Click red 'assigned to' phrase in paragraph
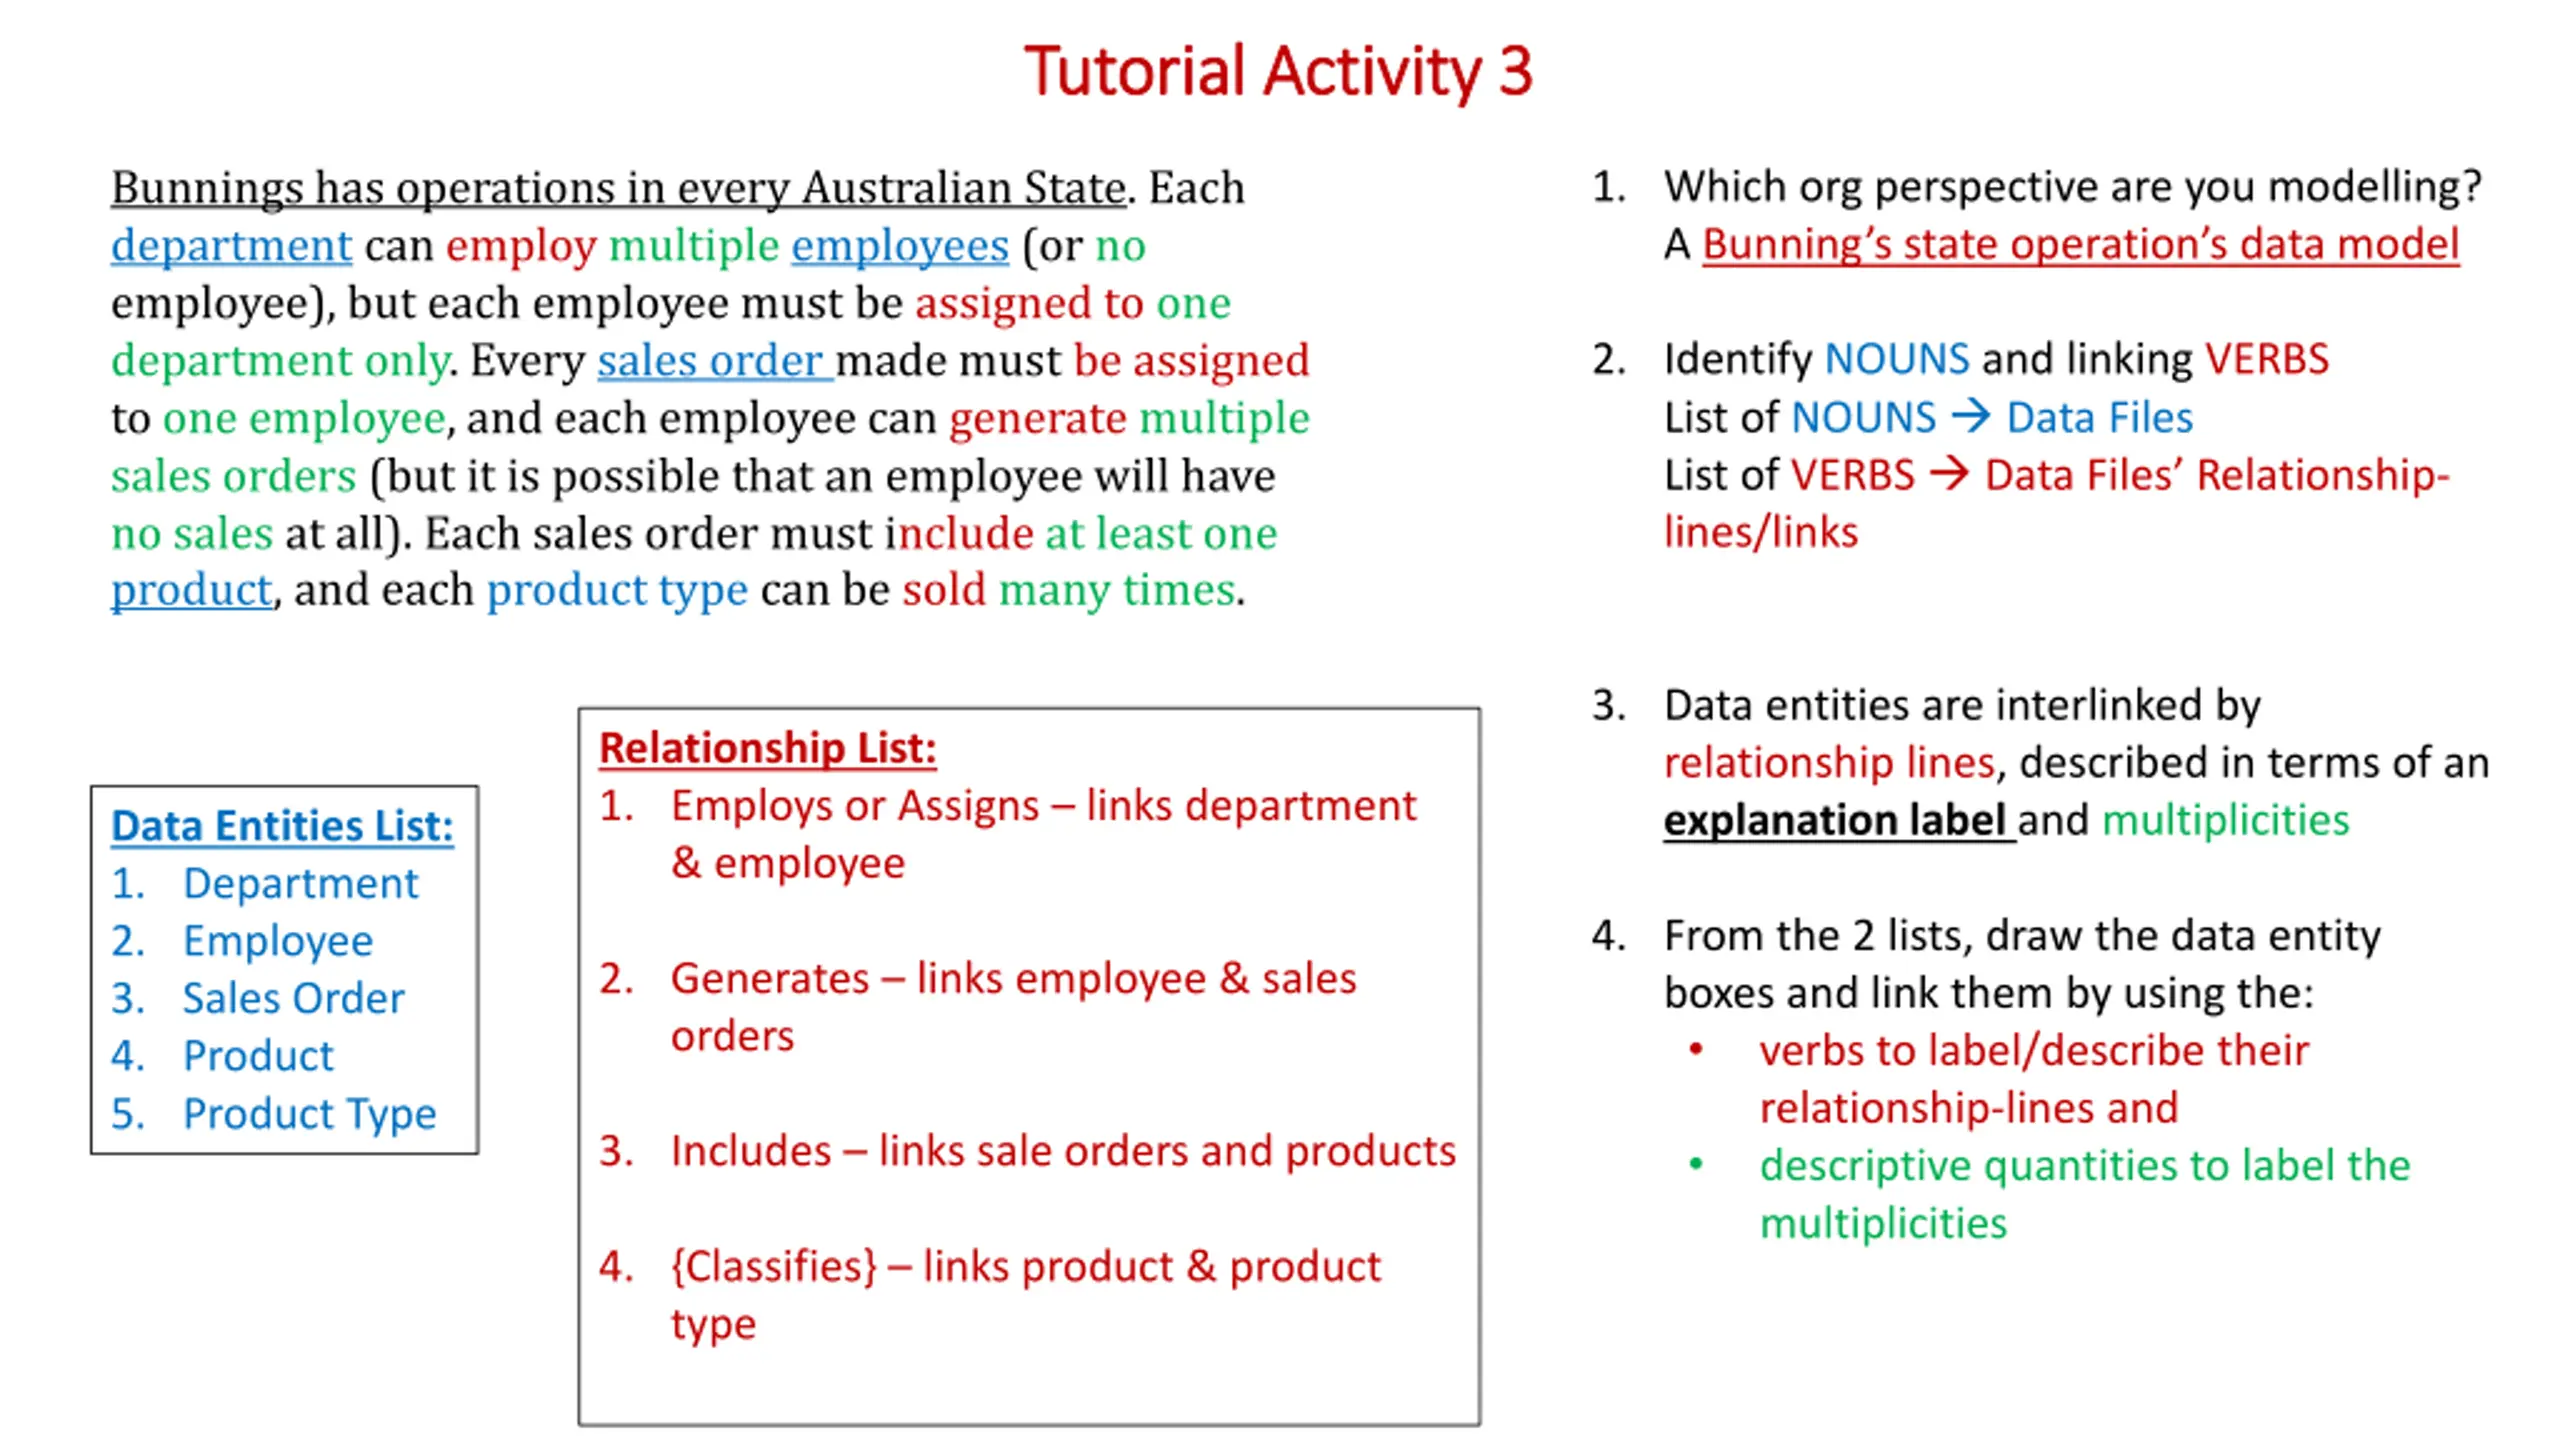Image resolution: width=2560 pixels, height=1440 pixels. [1029, 304]
